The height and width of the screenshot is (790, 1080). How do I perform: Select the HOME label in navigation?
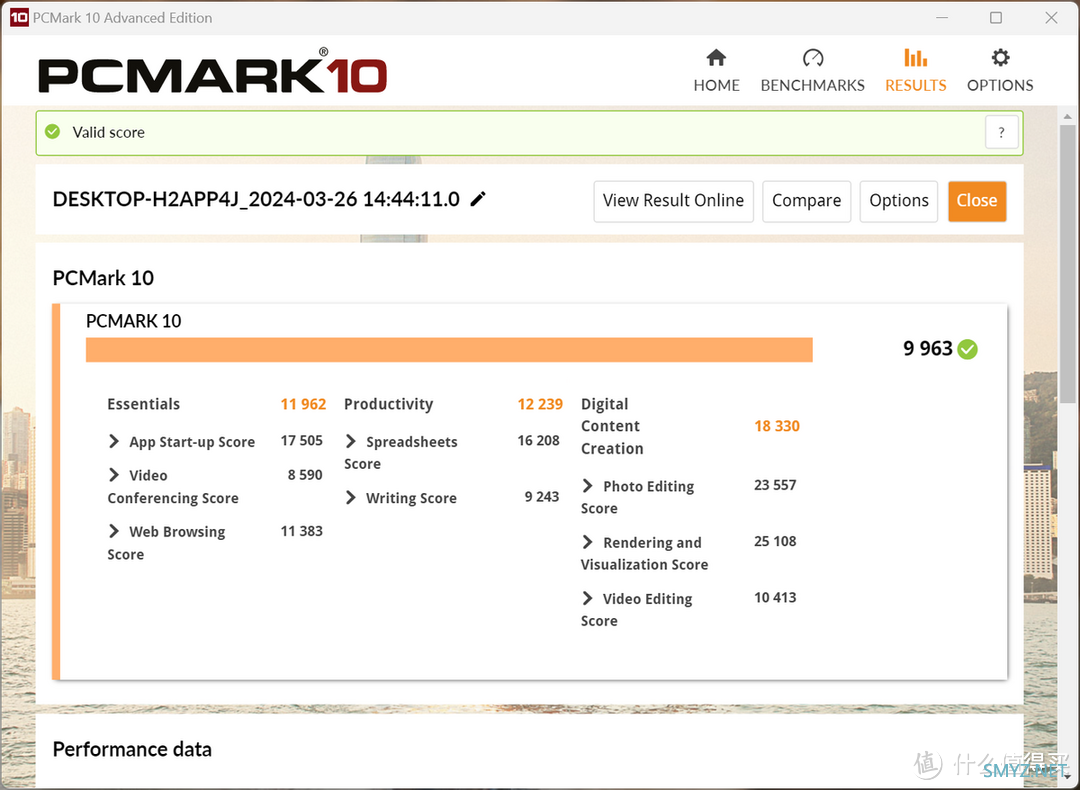point(716,85)
